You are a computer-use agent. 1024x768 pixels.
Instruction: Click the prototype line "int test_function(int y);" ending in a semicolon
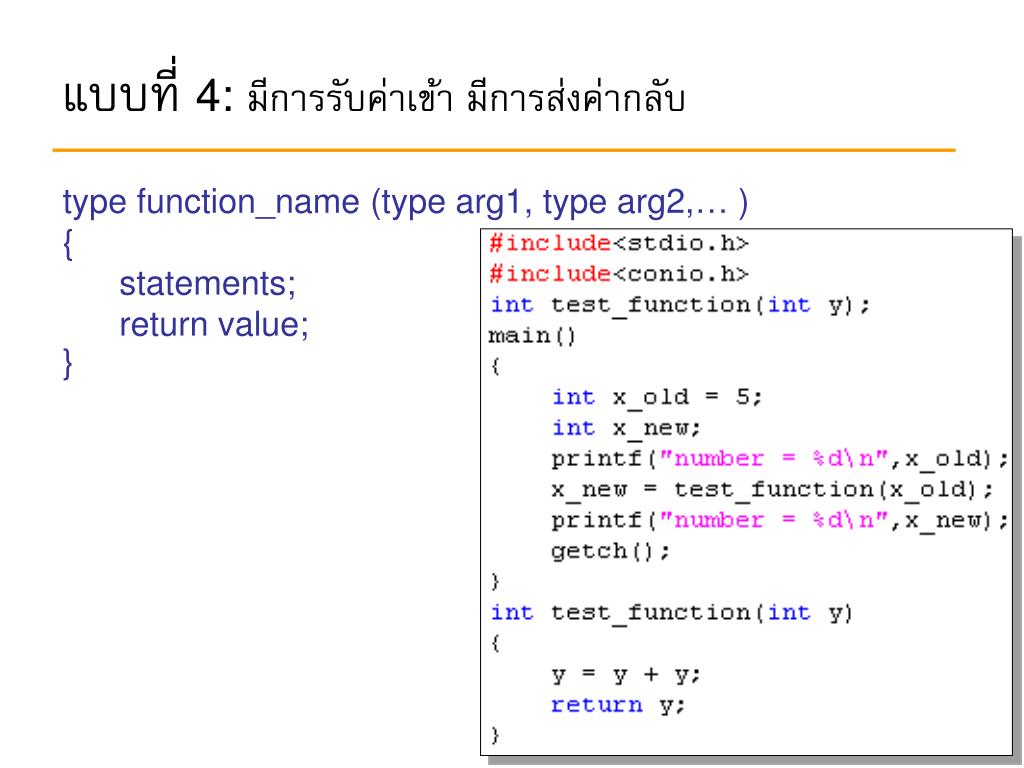click(680, 305)
